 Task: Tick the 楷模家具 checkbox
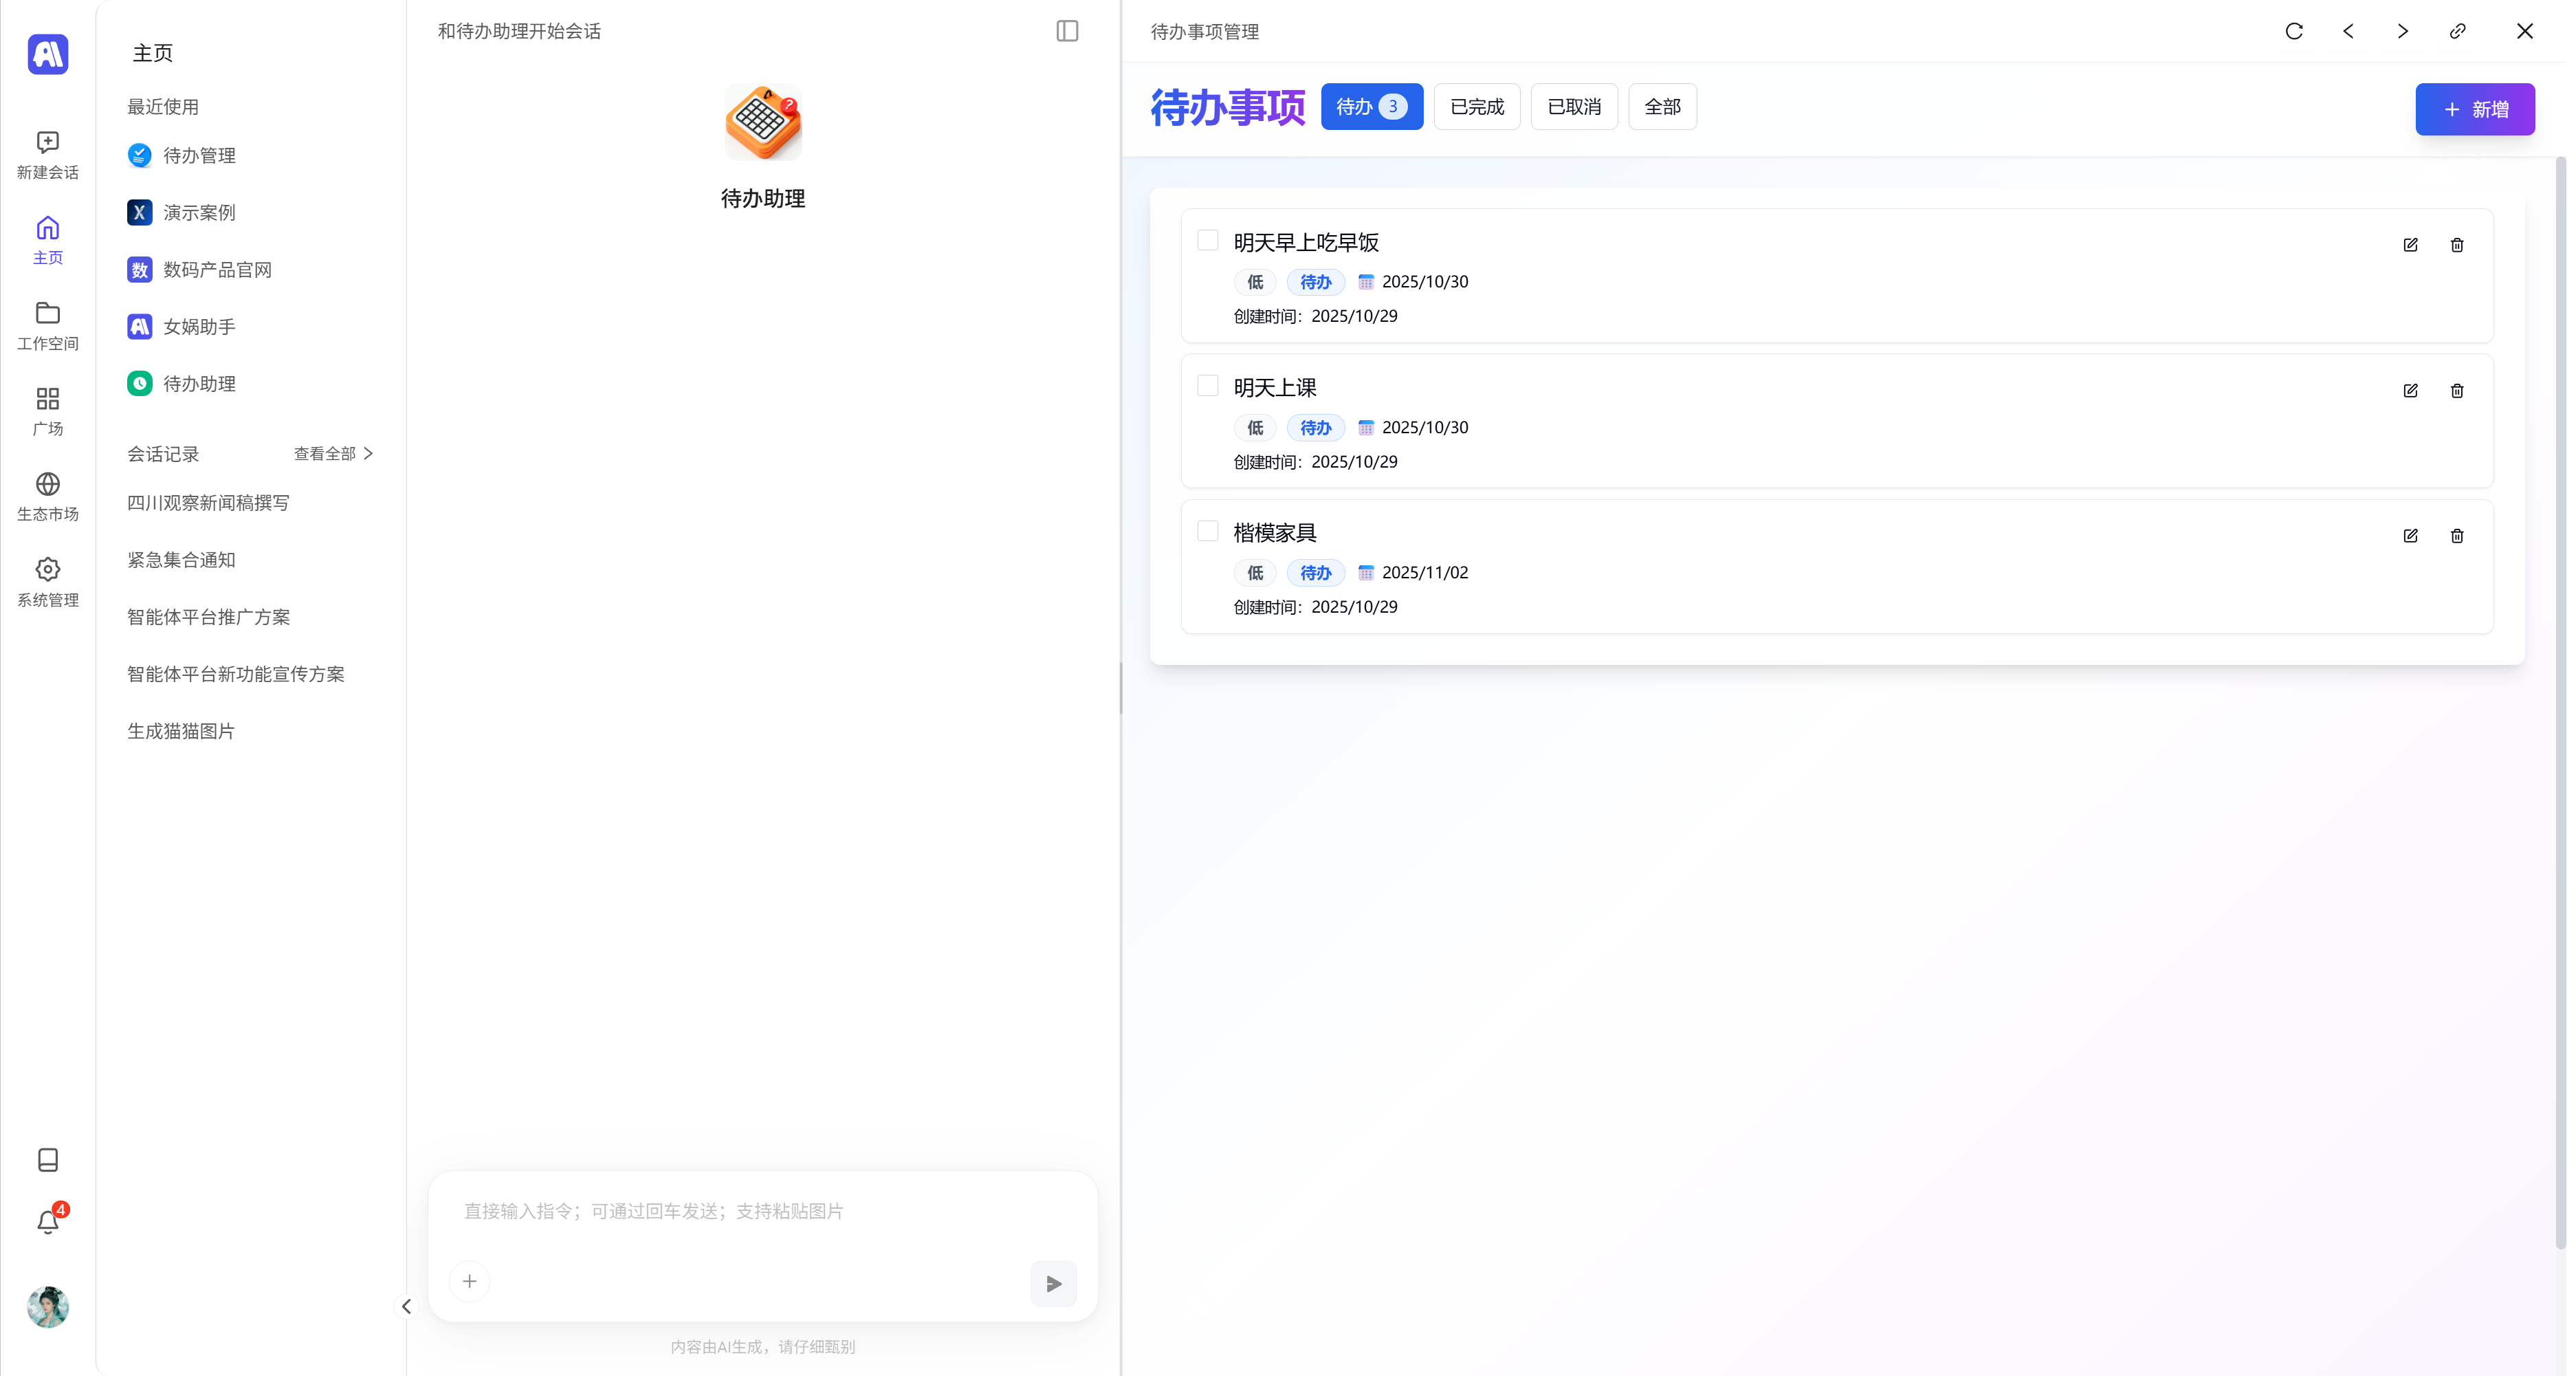[1207, 531]
